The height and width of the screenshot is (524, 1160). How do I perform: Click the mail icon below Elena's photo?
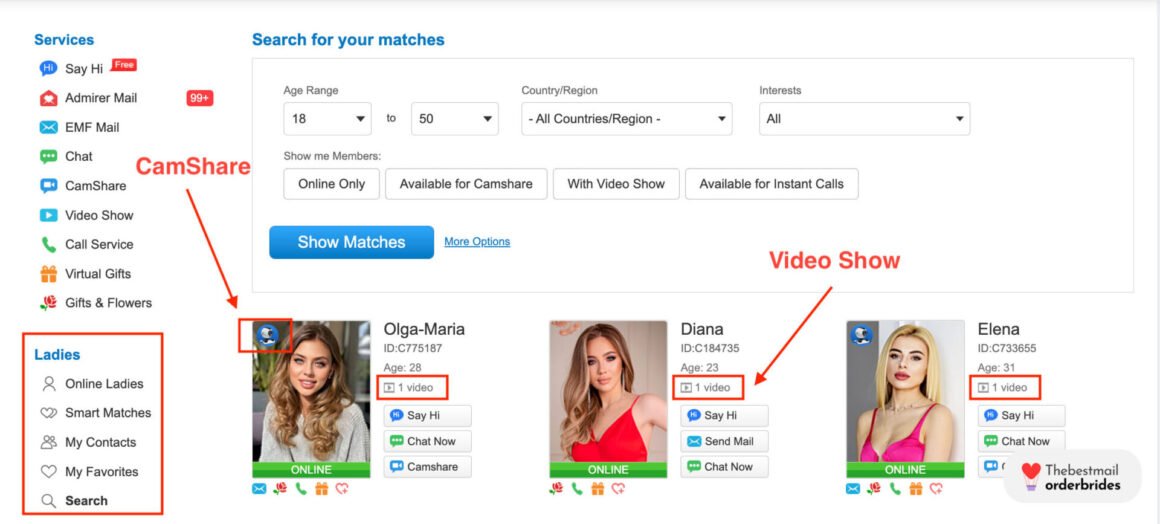(853, 488)
